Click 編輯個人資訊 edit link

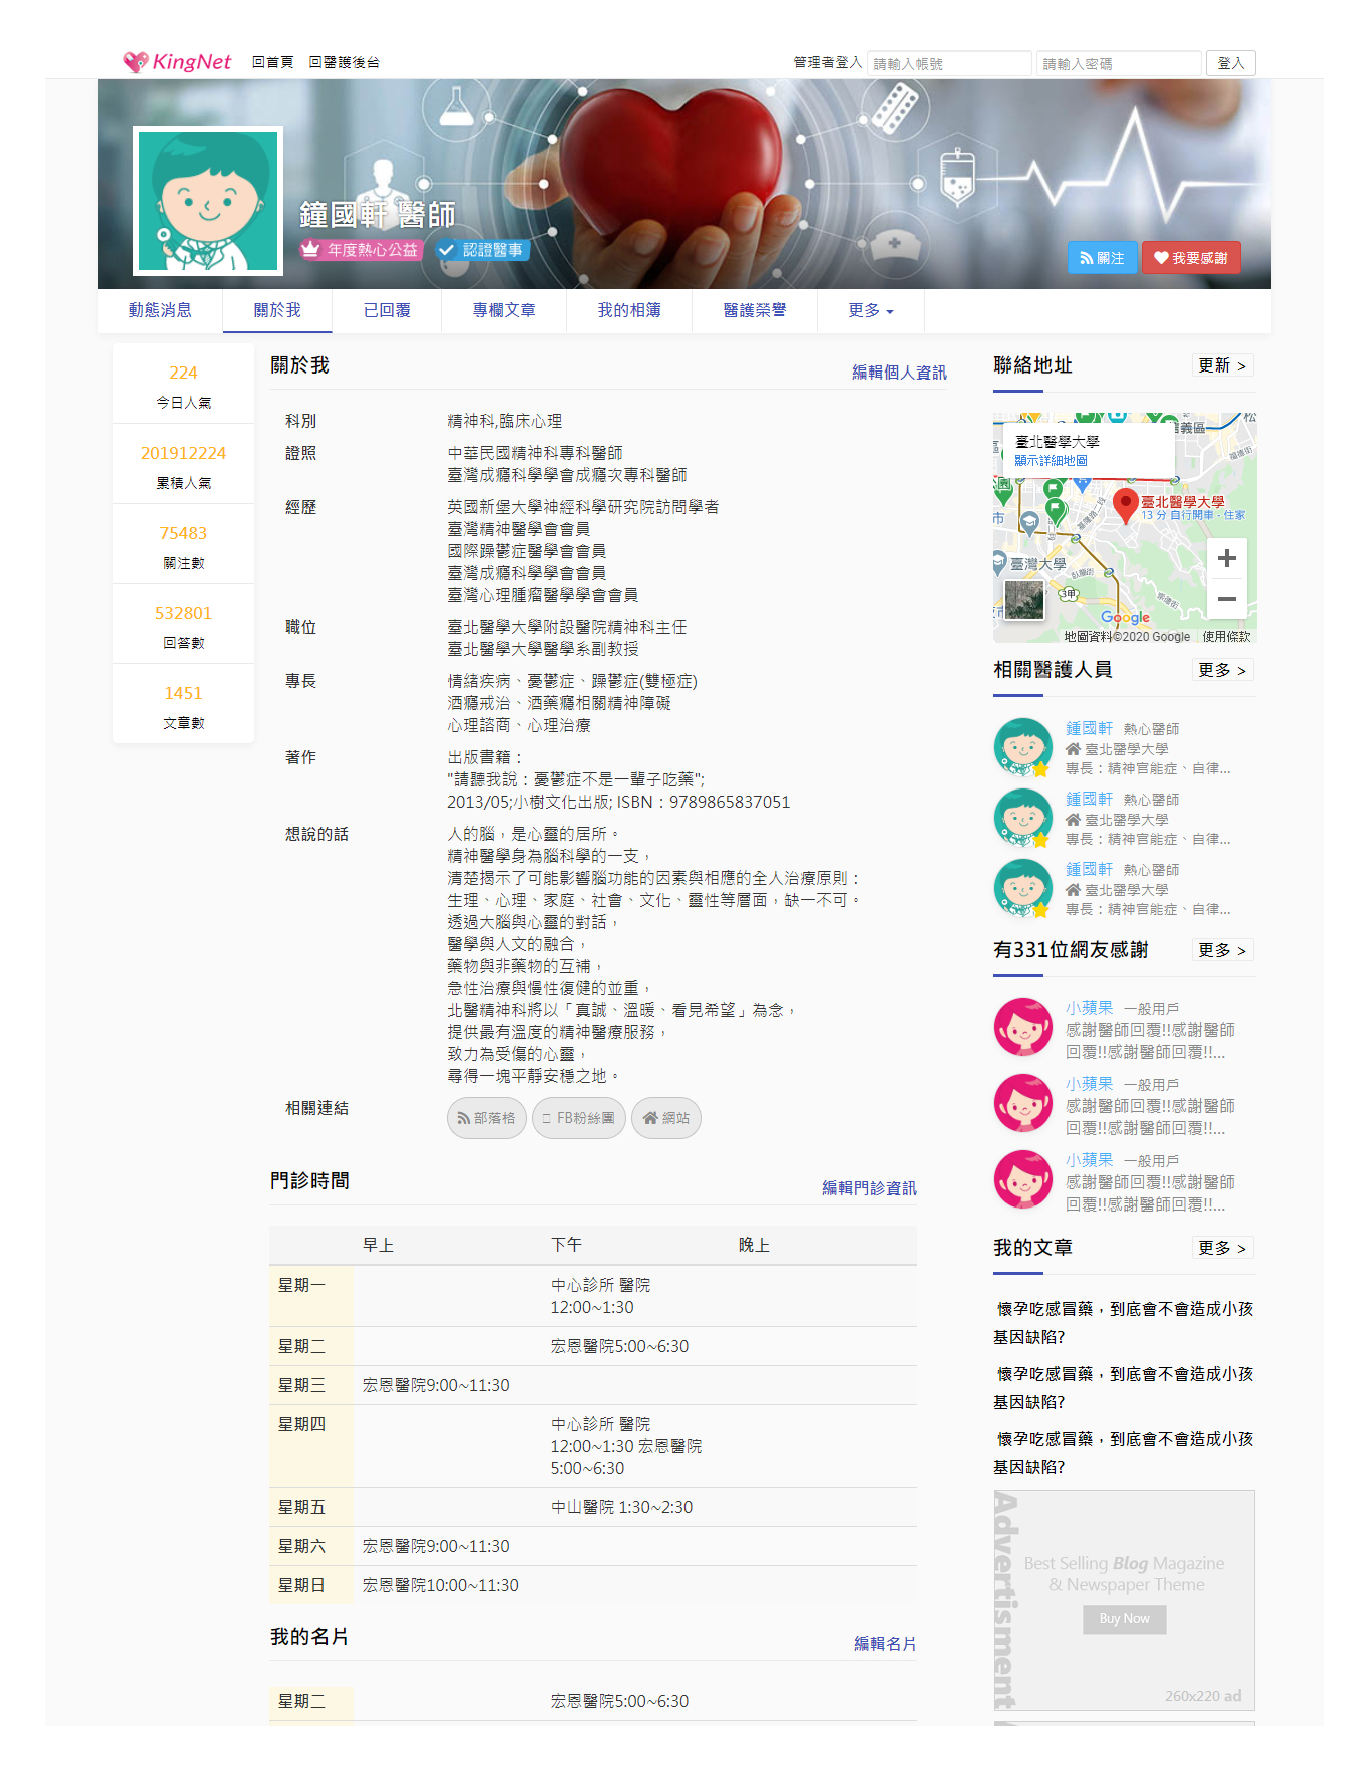tap(898, 372)
